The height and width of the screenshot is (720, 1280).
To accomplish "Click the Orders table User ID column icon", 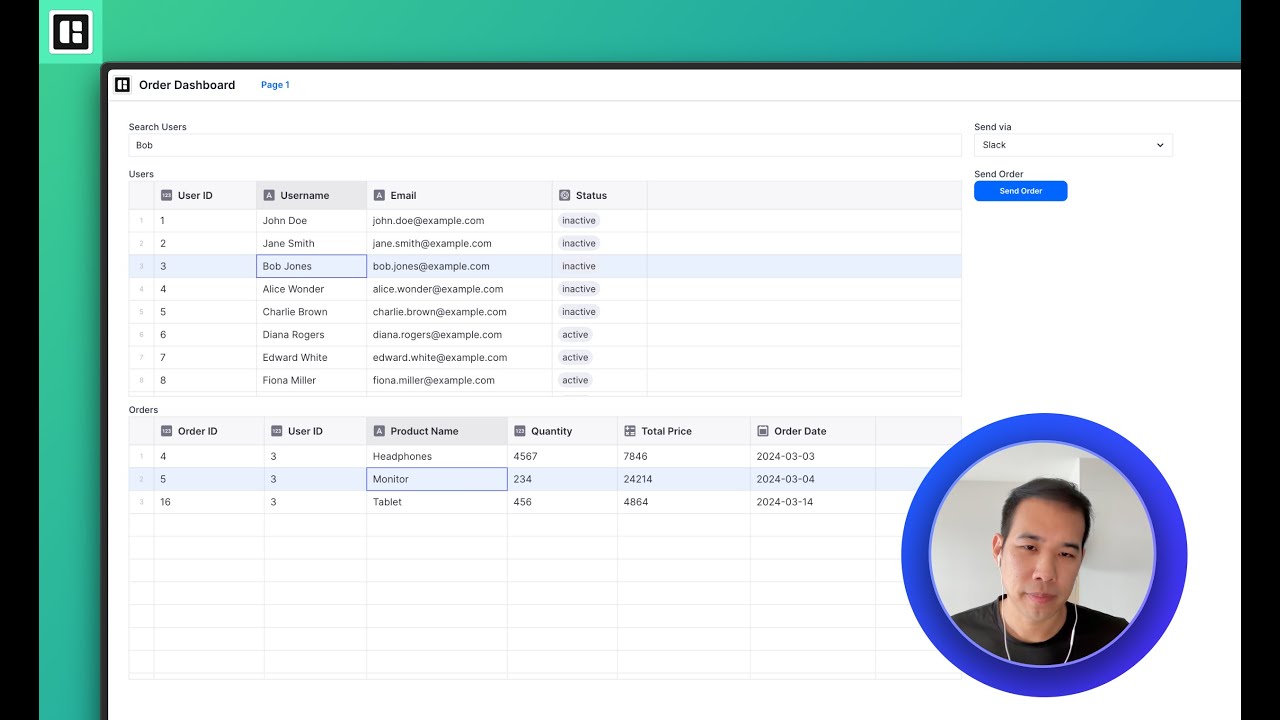I will (x=276, y=431).
